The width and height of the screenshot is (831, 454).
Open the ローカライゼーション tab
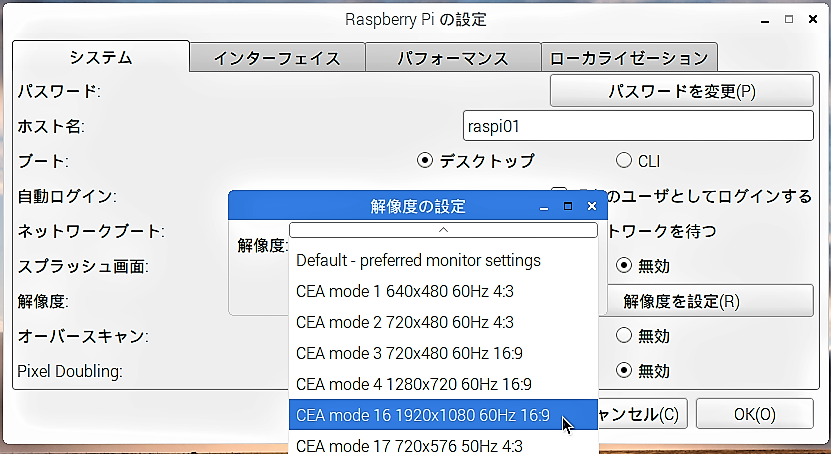pyautogui.click(x=629, y=57)
